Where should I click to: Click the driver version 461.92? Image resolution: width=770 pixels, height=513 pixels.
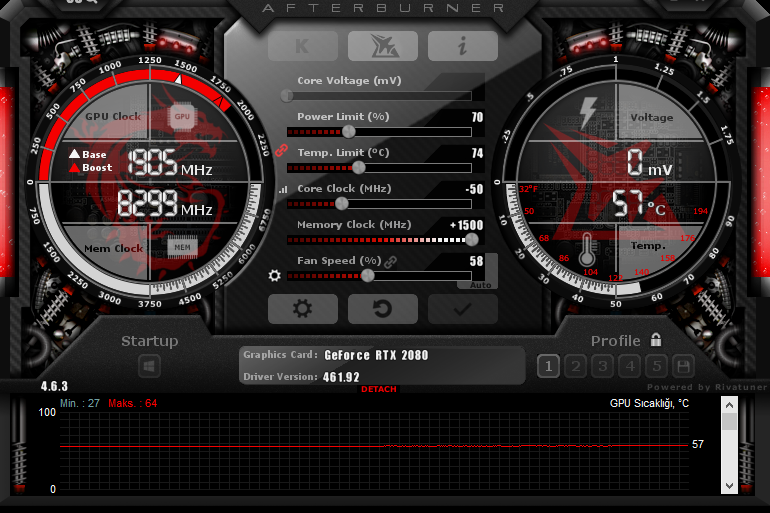tap(341, 377)
